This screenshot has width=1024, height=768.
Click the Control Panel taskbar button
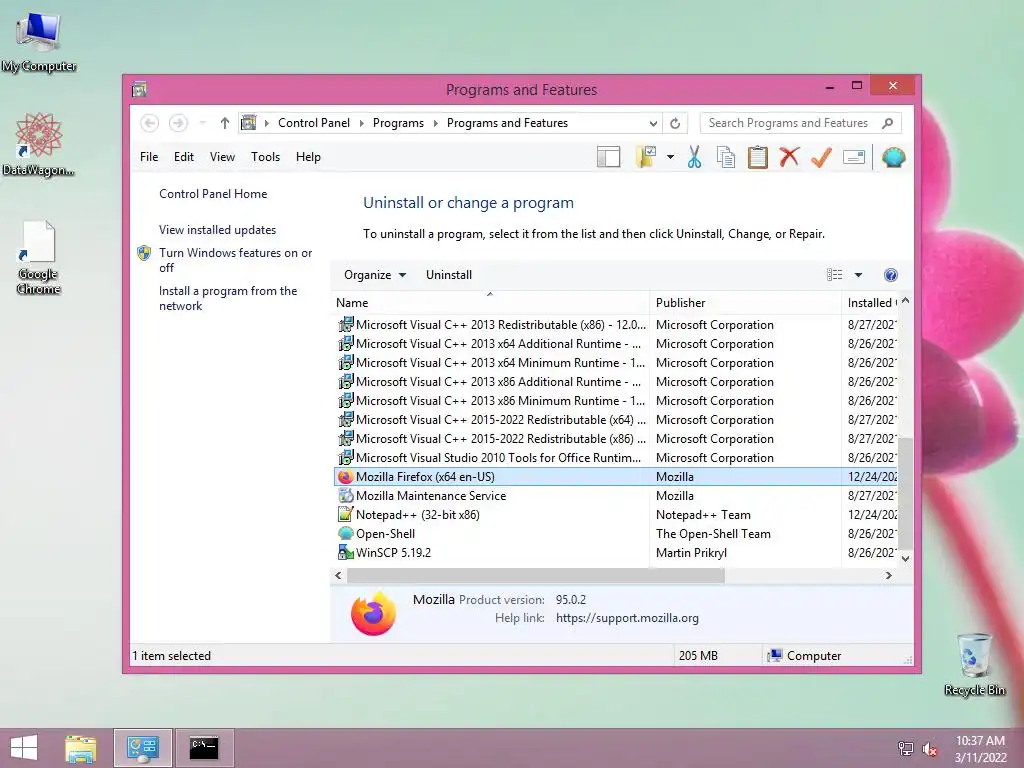143,748
